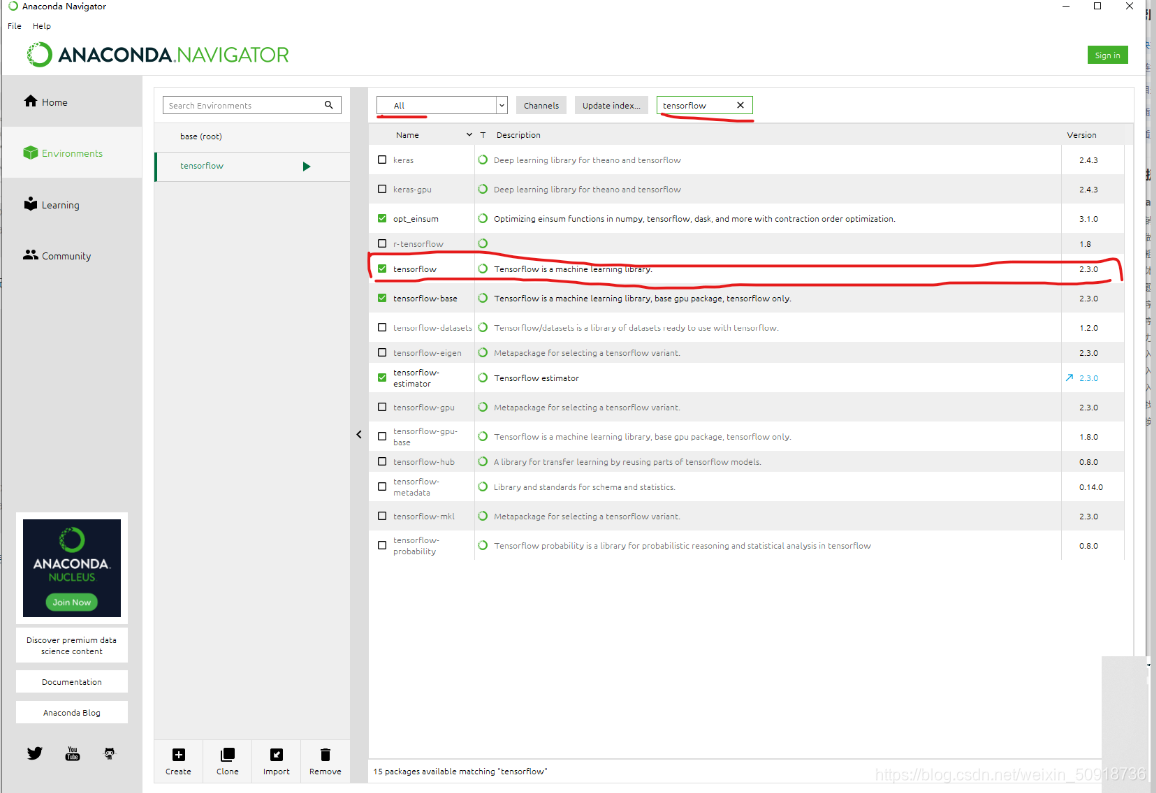Viewport: 1156px width, 793px height.
Task: Create a new environment
Action: [x=178, y=761]
